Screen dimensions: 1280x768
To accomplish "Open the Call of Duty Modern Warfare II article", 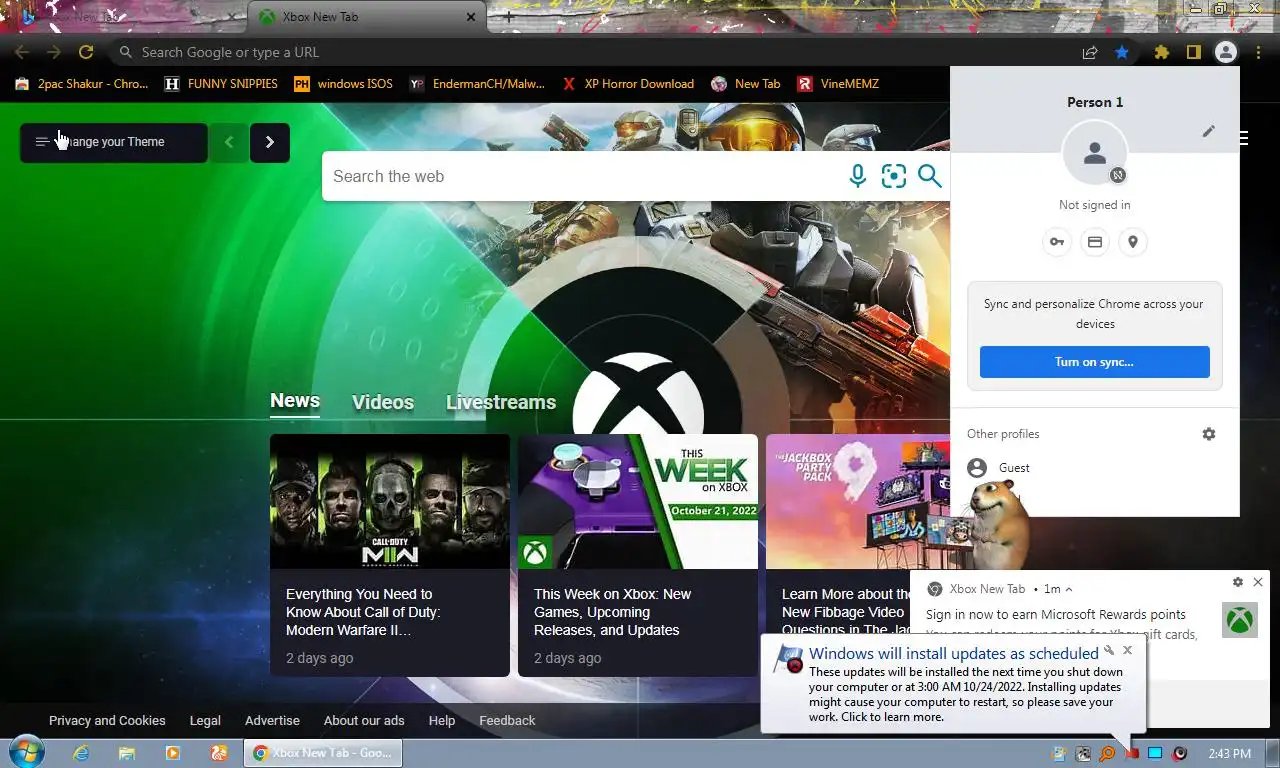I will pyautogui.click(x=390, y=555).
